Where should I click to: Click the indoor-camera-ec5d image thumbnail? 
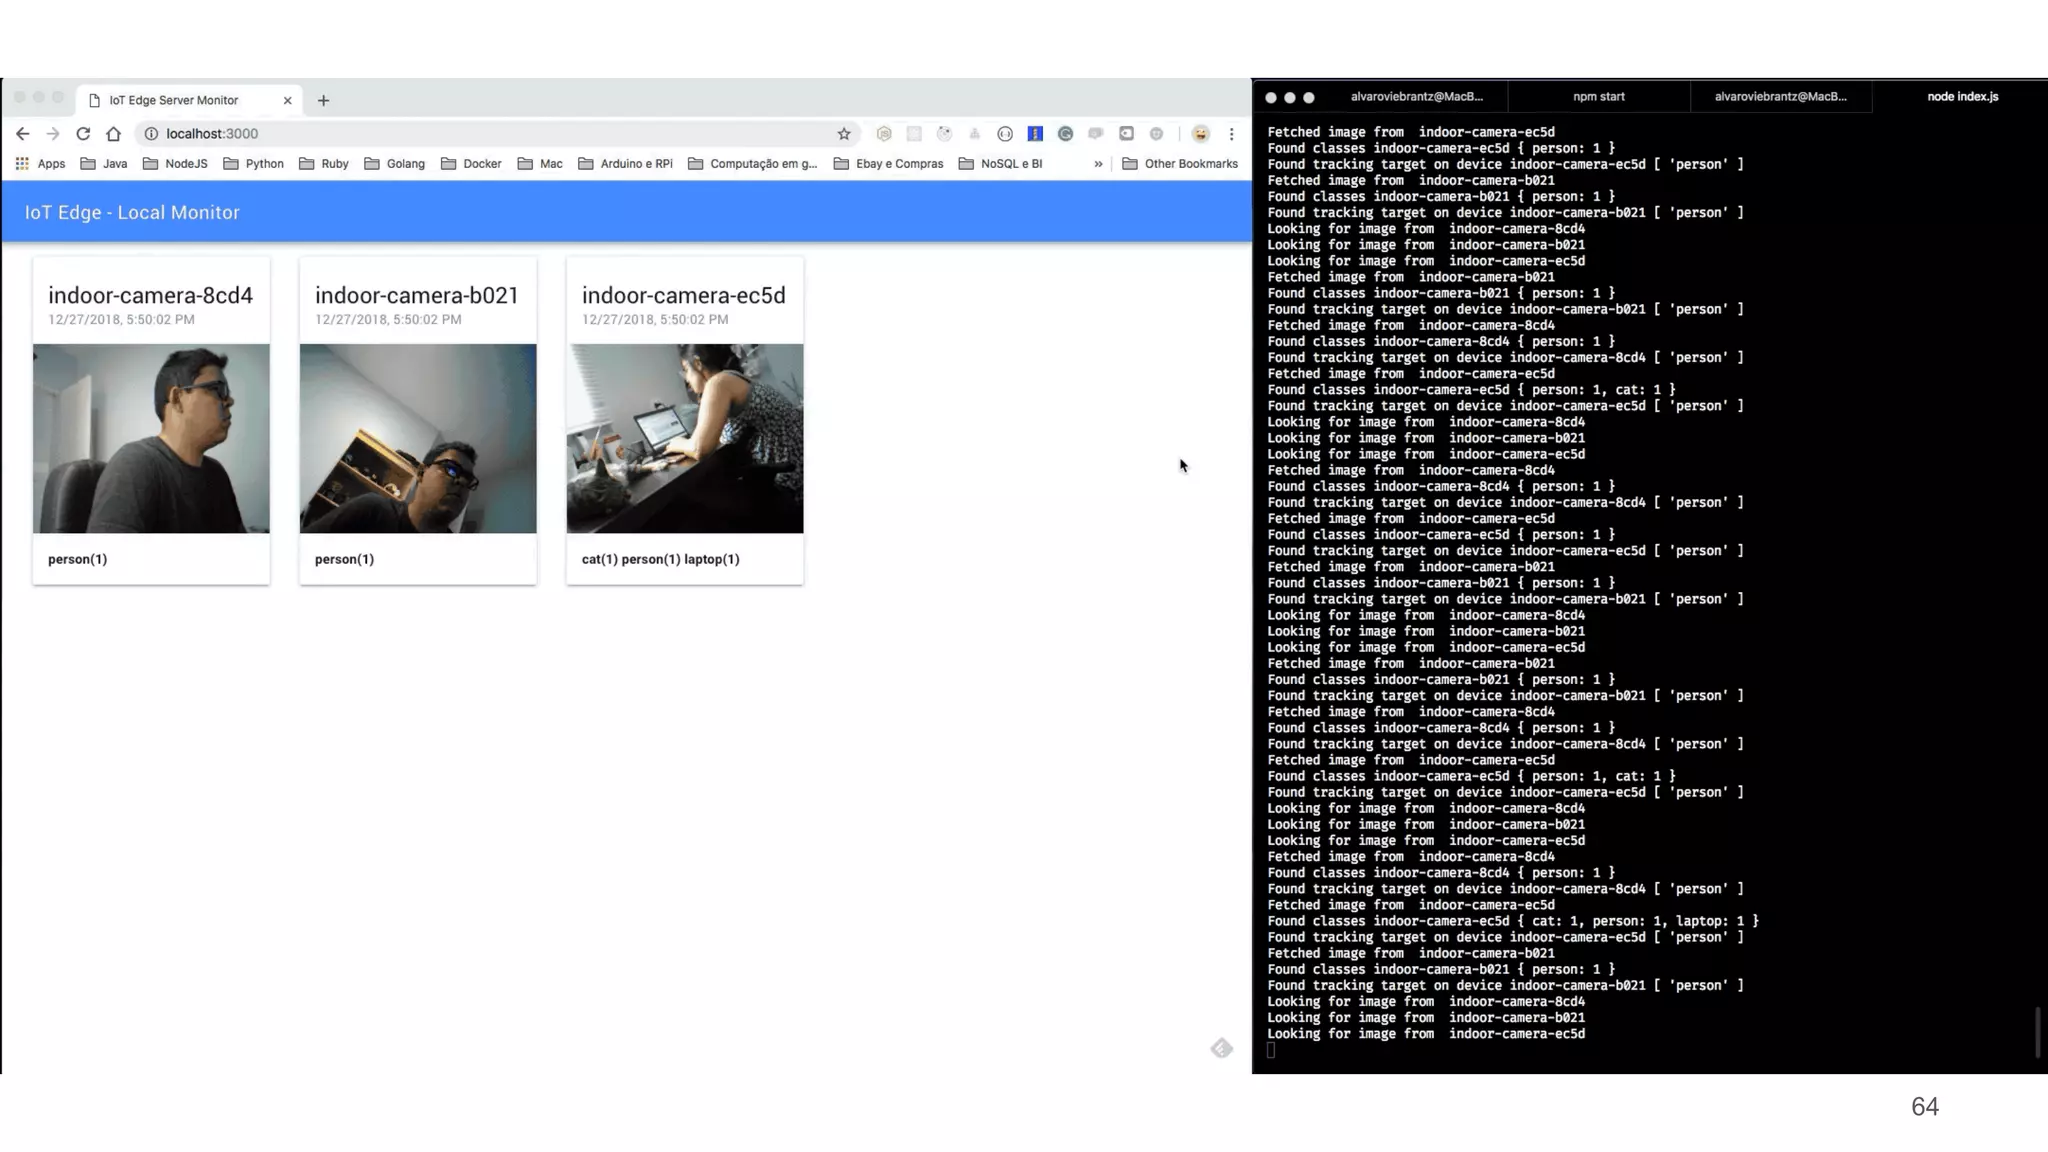pos(685,438)
